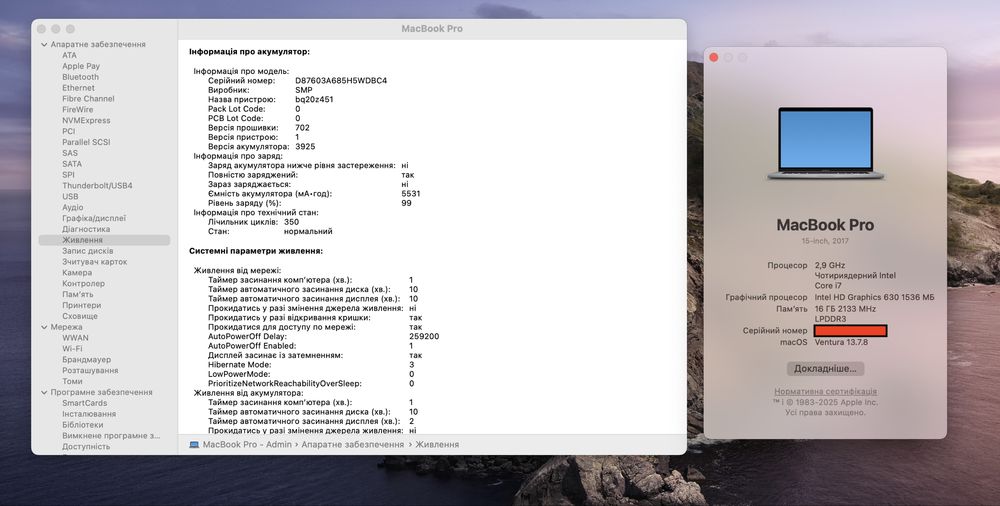This screenshot has height=506, width=1000.
Task: Select Принтери entry
Action: tap(81, 306)
